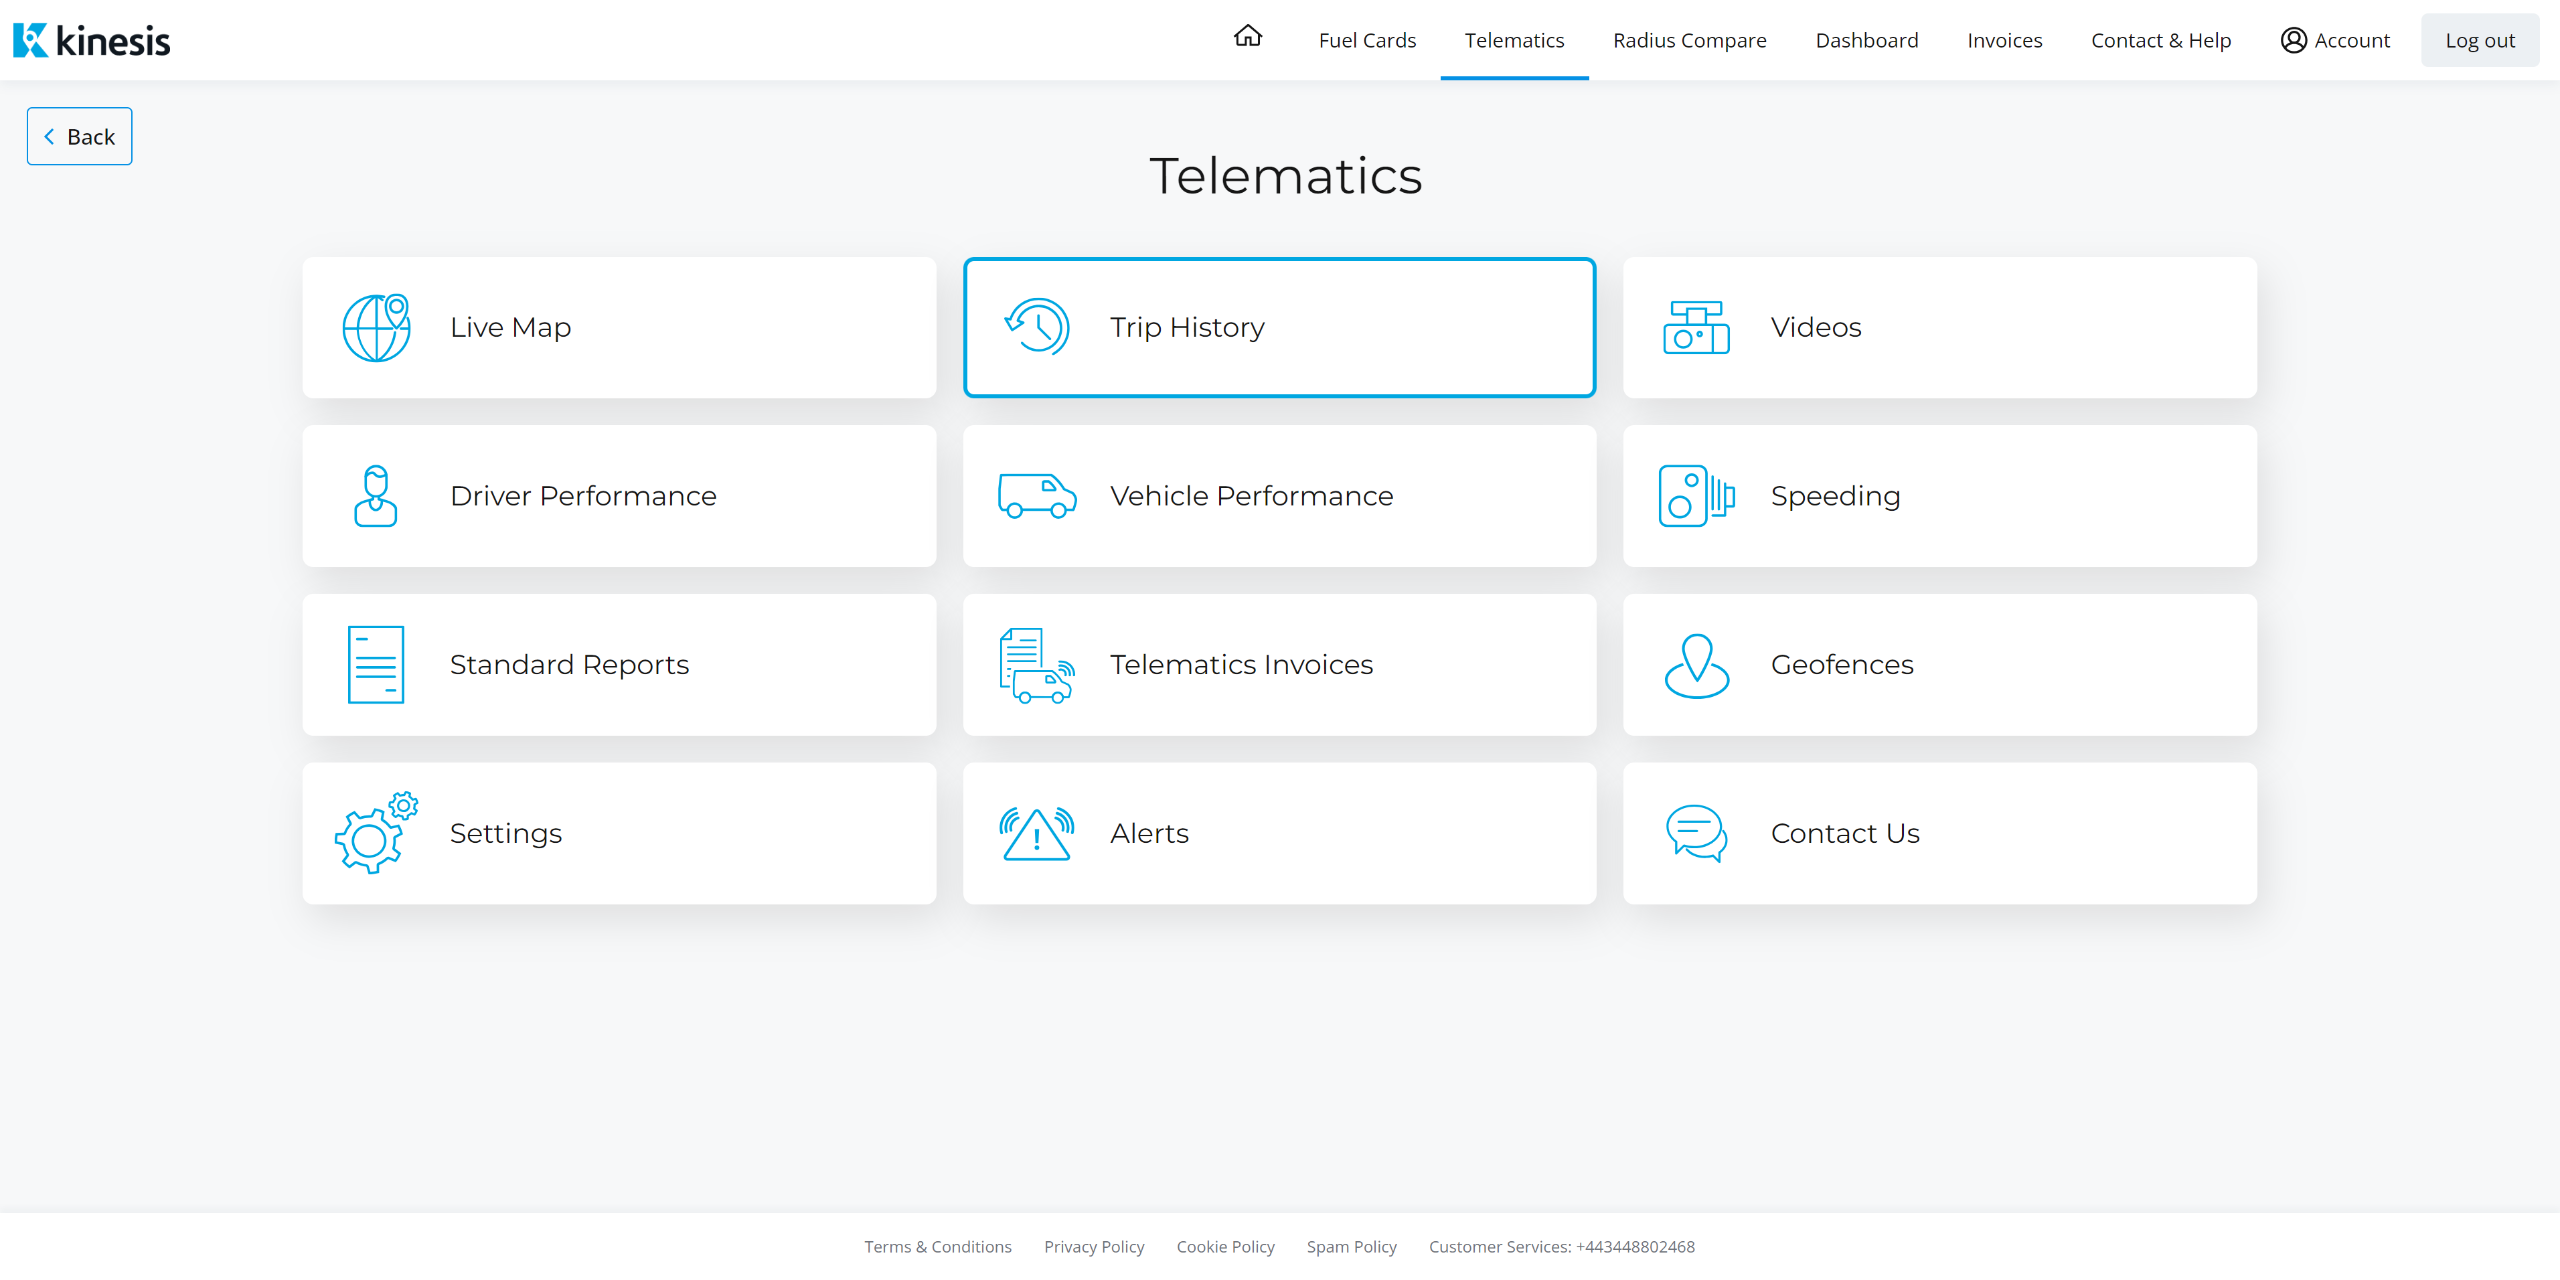Click the Kinesis logo

(x=92, y=41)
